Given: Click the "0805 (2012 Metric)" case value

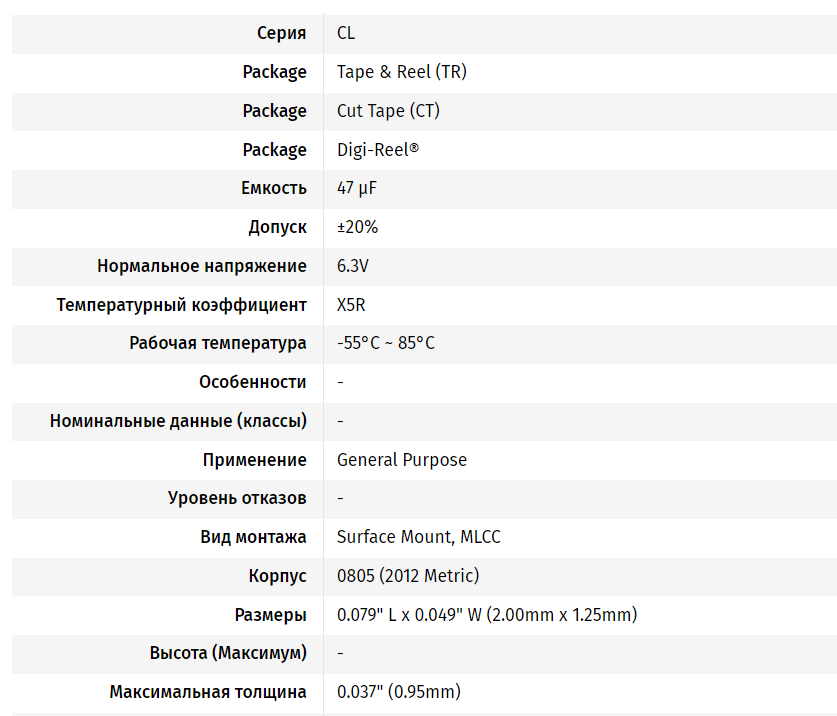Looking at the screenshot, I should pyautogui.click(x=408, y=576).
